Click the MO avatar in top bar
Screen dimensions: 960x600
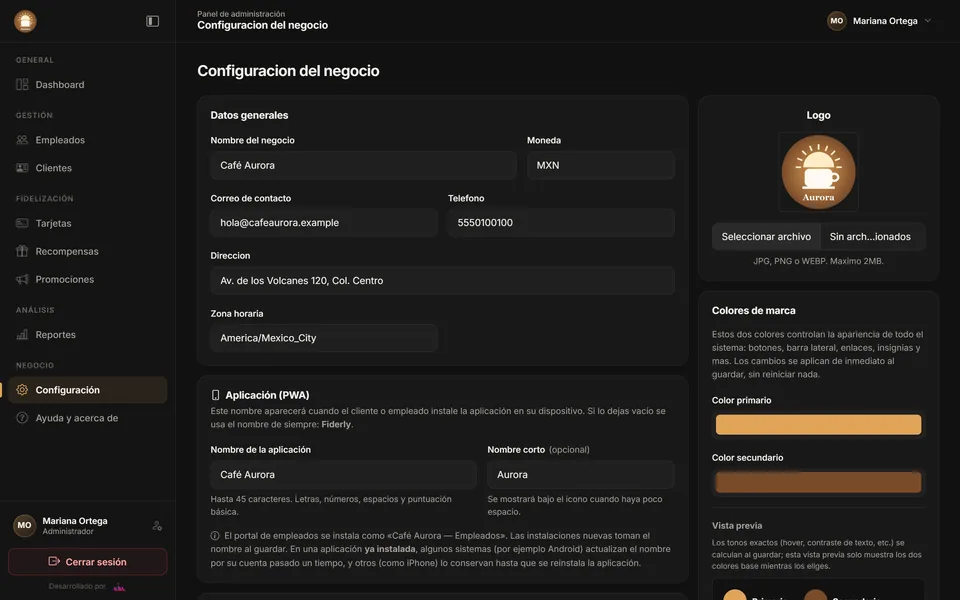click(x=836, y=21)
